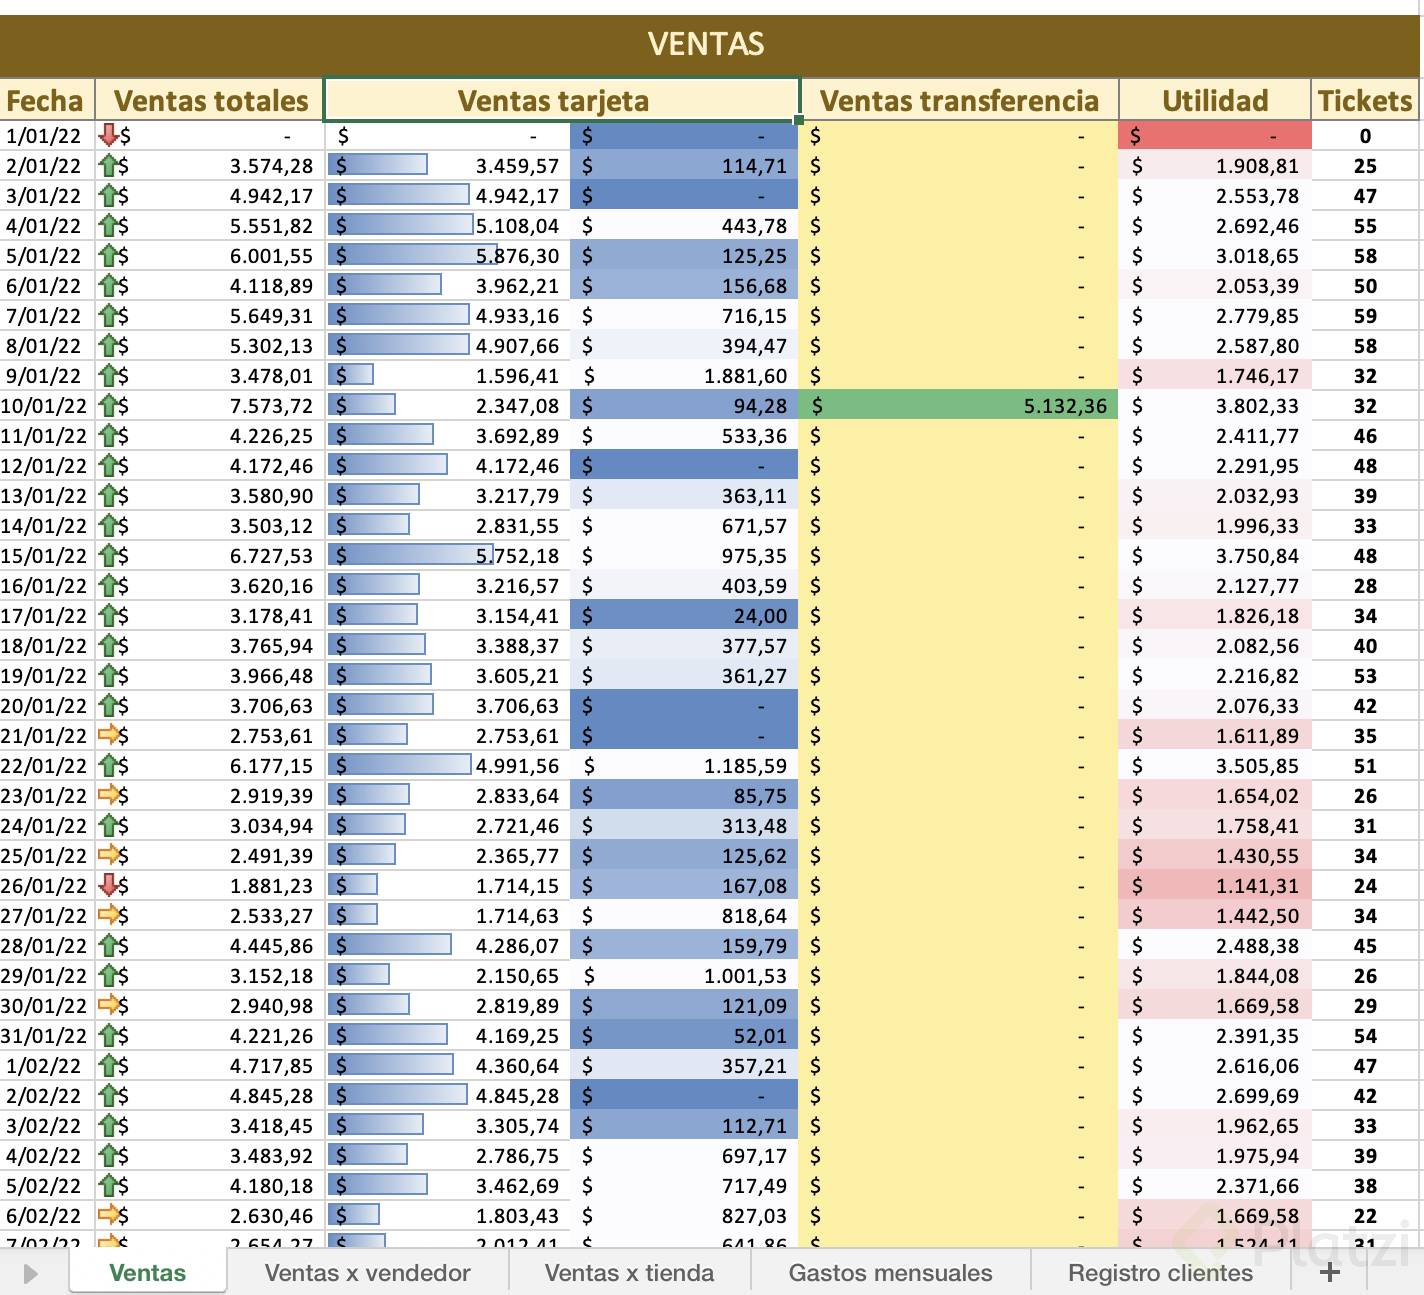The width and height of the screenshot is (1424, 1295).
Task: Click the green up arrow in the 31/01/22 row
Action: click(109, 1035)
